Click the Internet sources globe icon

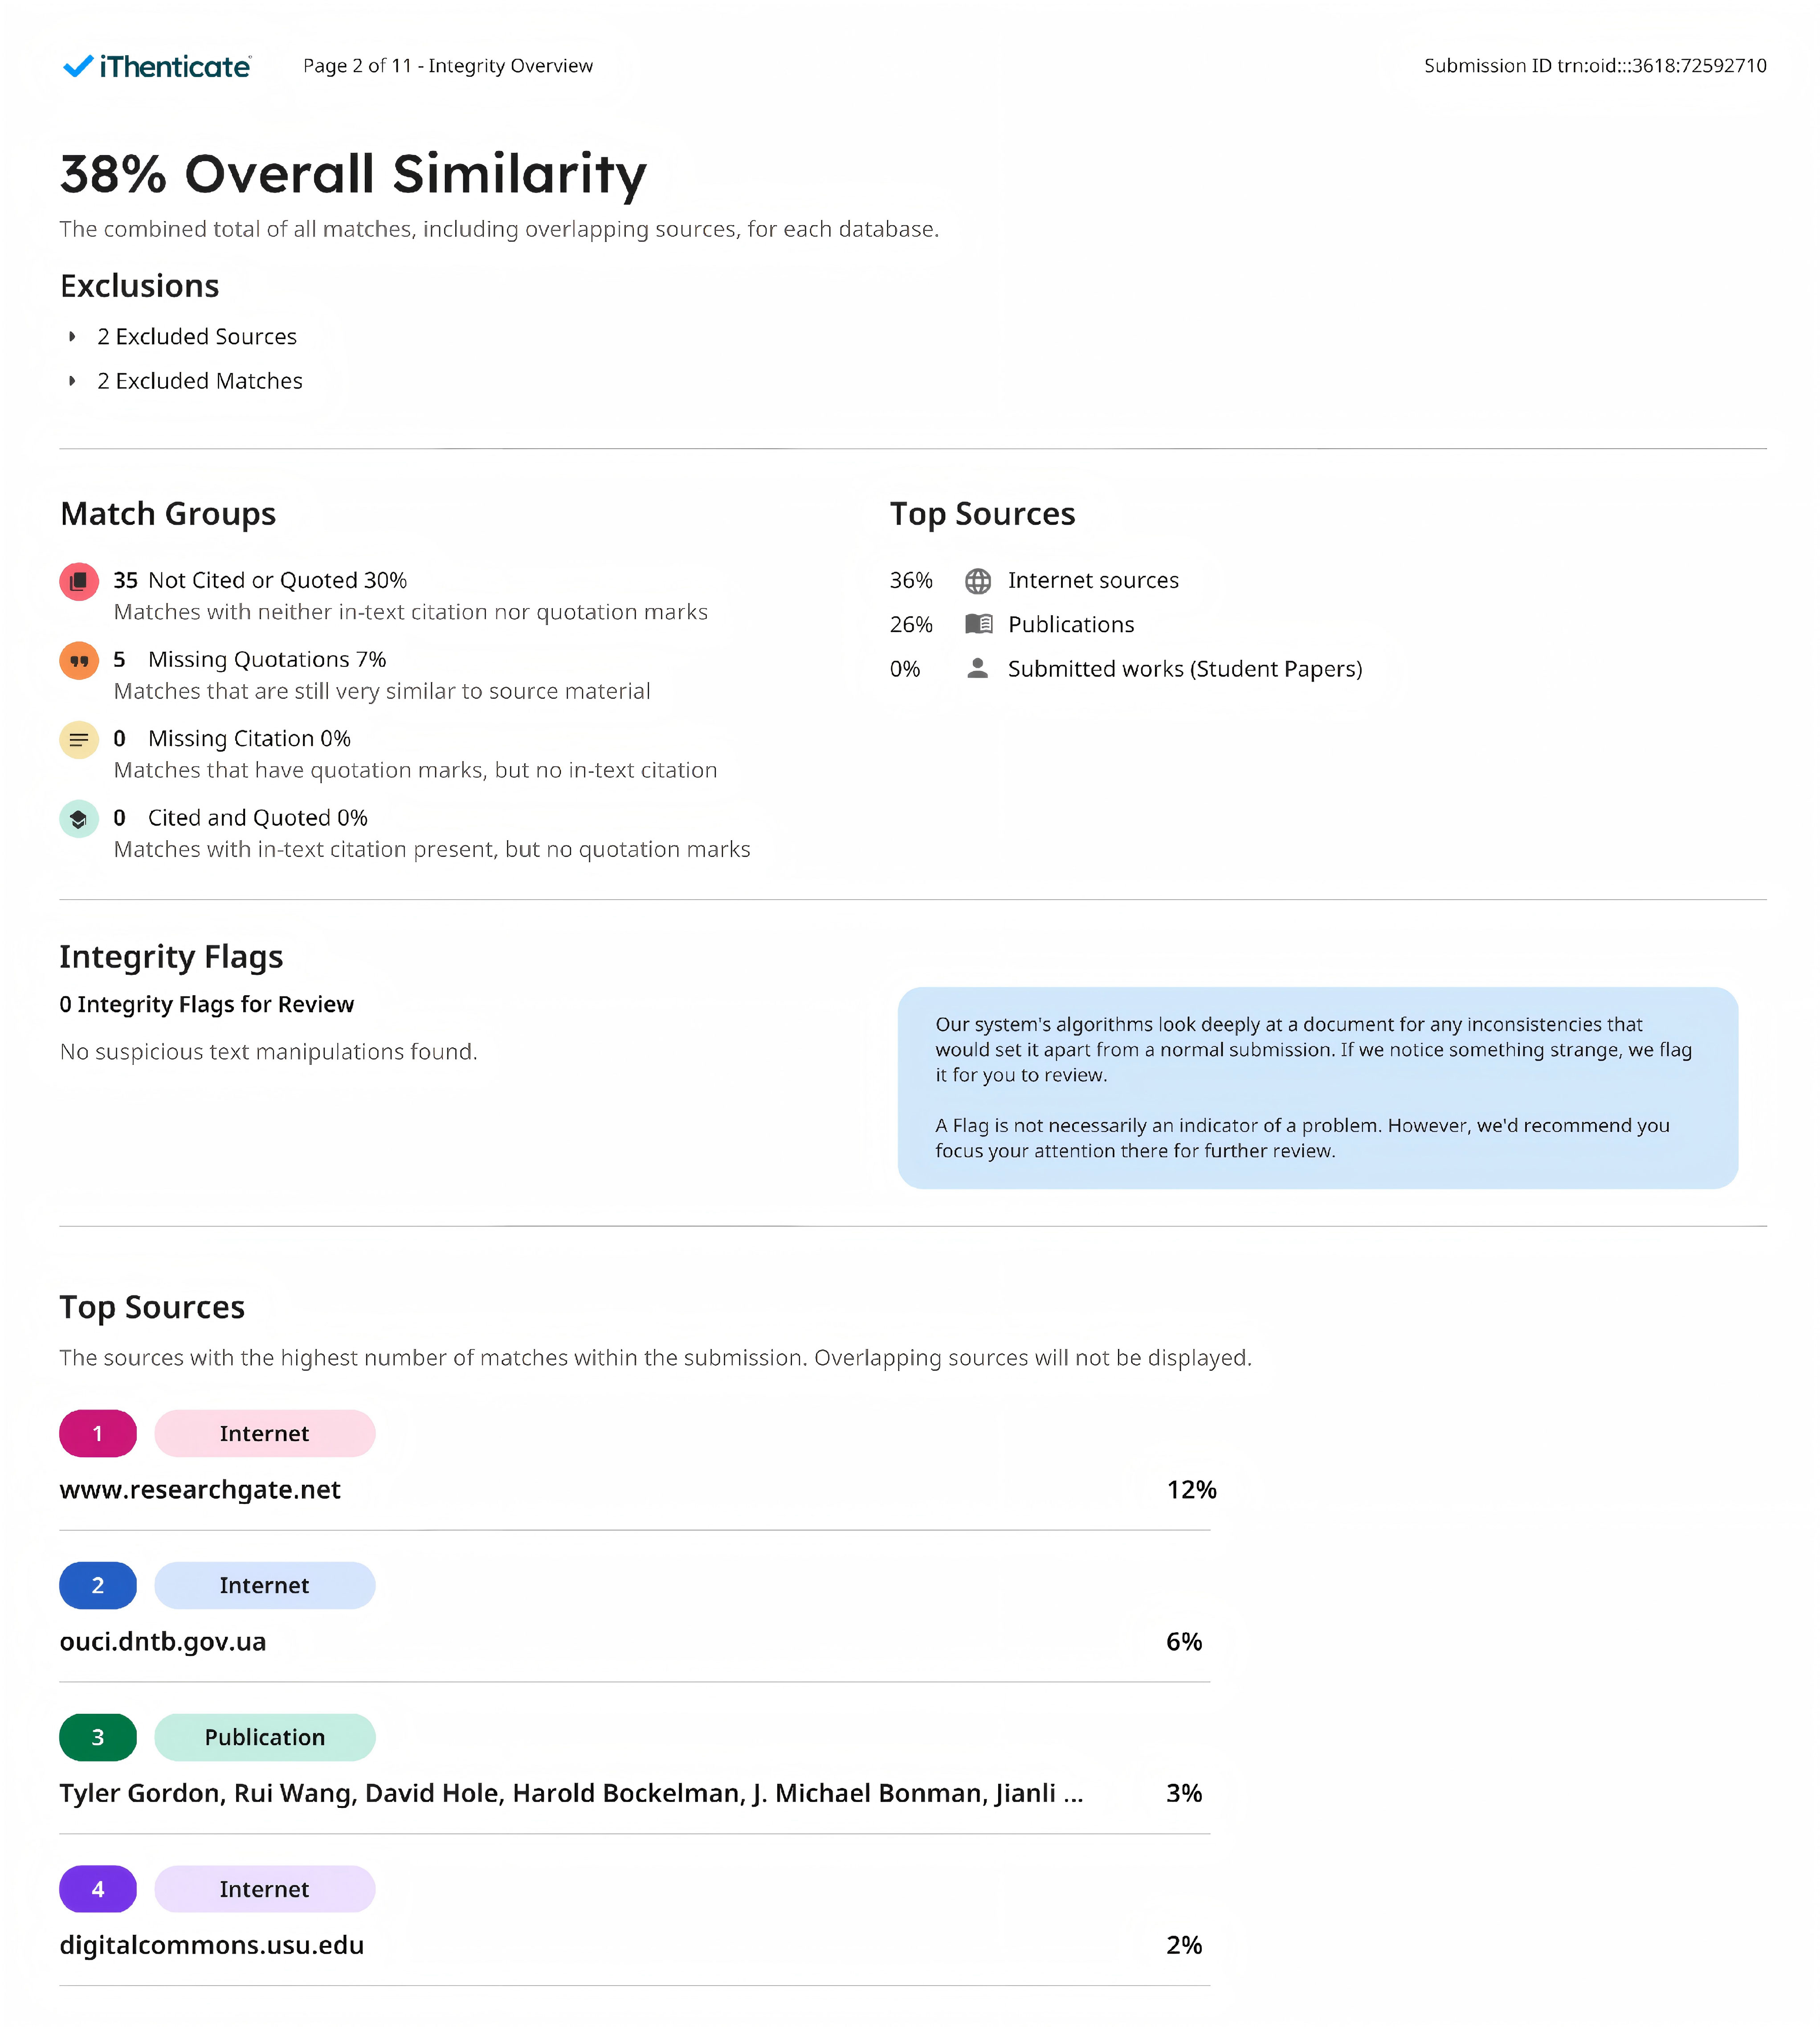pos(977,581)
